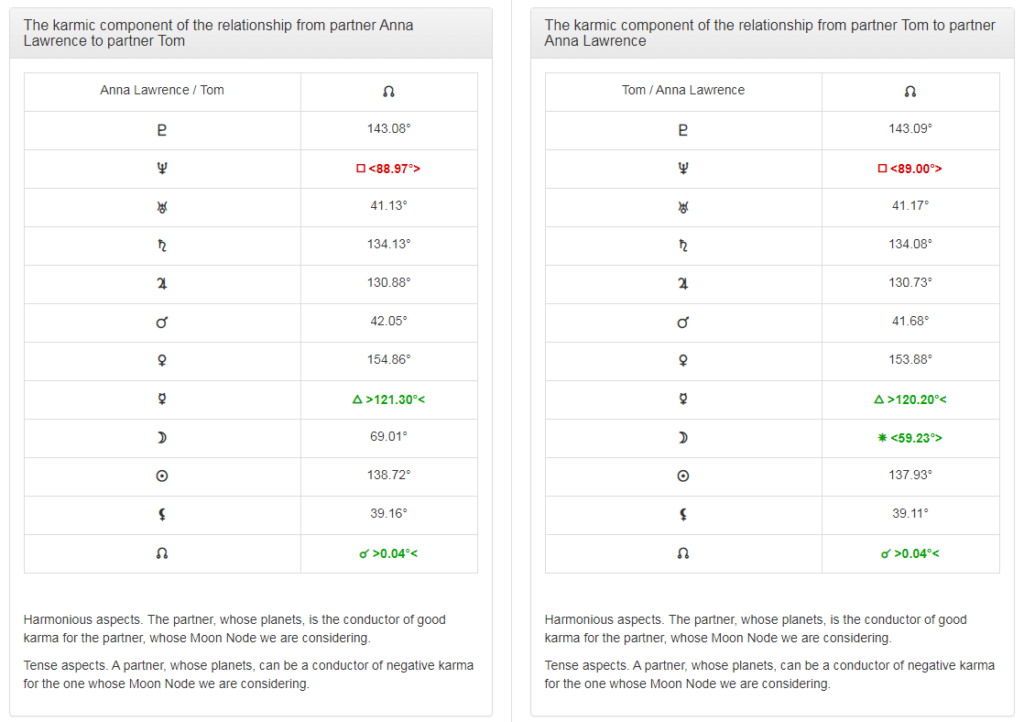
Task: Select the Venus glyph in the left table
Action: pyautogui.click(x=162, y=360)
